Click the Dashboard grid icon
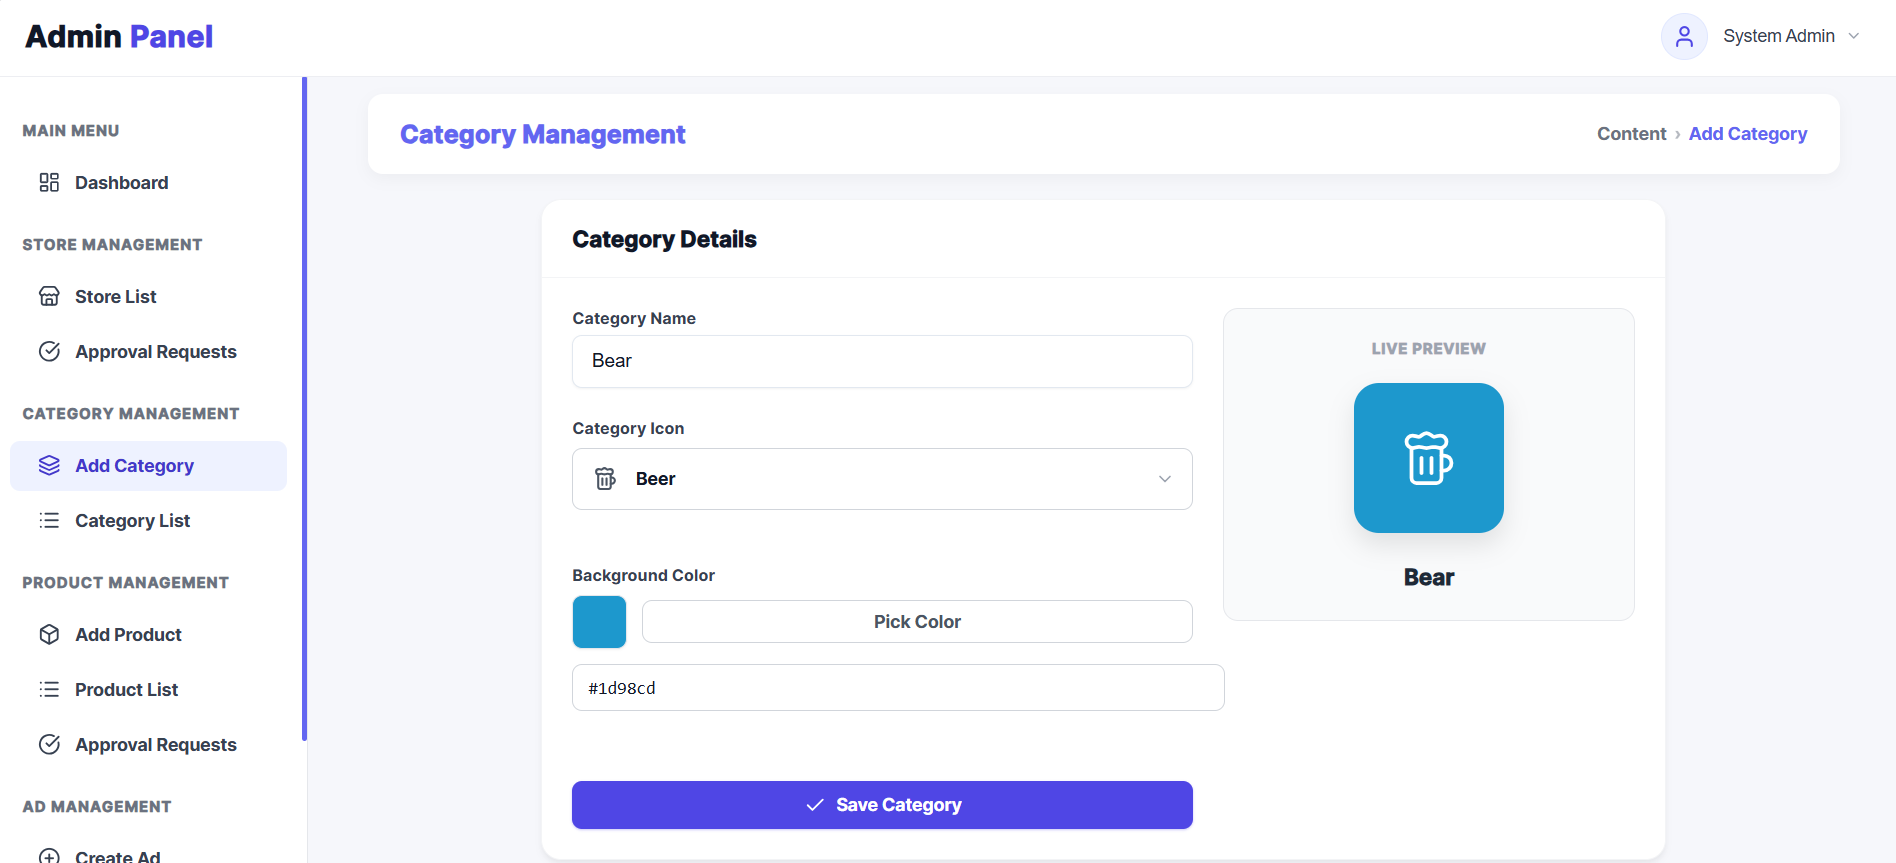This screenshot has width=1896, height=863. coord(49,183)
